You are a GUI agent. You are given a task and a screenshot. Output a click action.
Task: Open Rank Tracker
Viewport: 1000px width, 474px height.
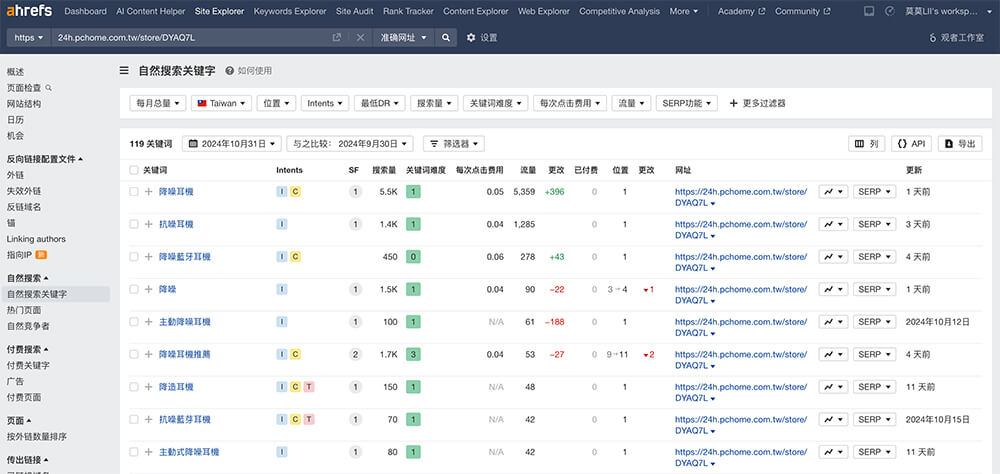(x=409, y=11)
